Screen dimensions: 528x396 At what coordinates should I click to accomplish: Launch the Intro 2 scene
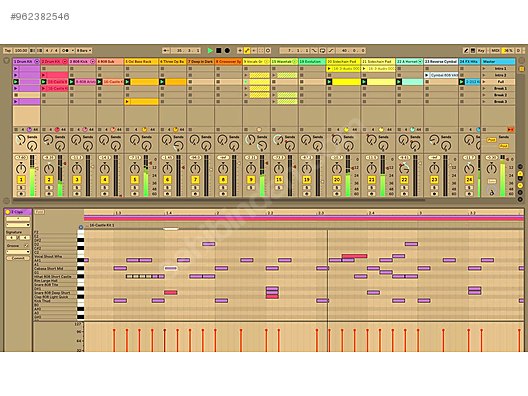point(484,75)
